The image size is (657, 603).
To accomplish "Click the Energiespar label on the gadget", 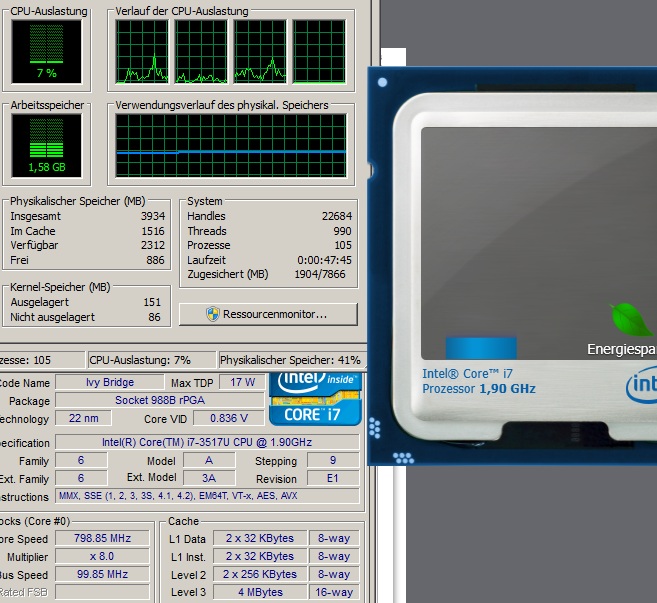I will point(622,349).
